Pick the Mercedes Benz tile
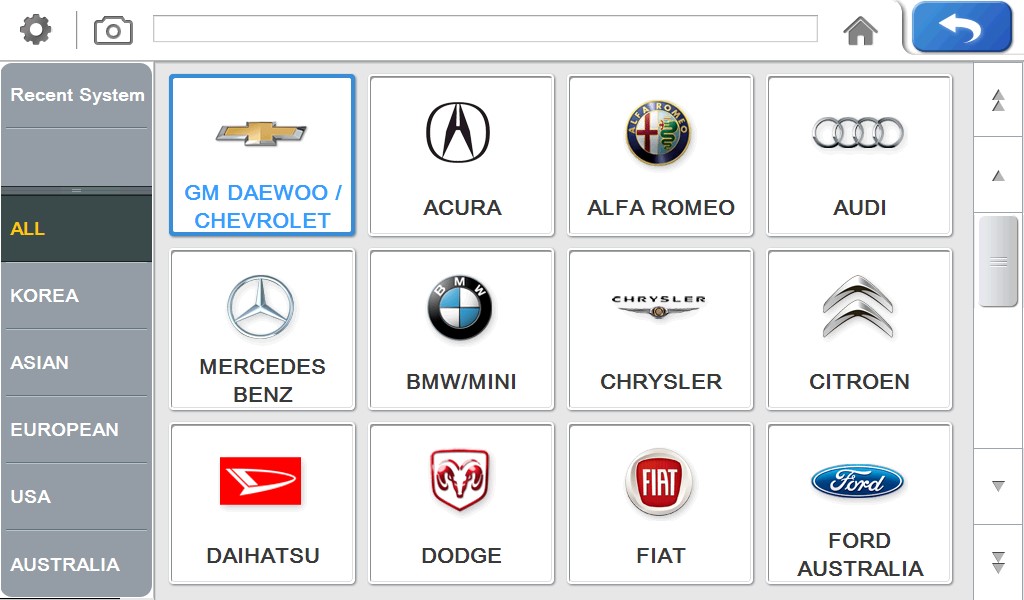This screenshot has height=600, width=1024. [x=263, y=330]
